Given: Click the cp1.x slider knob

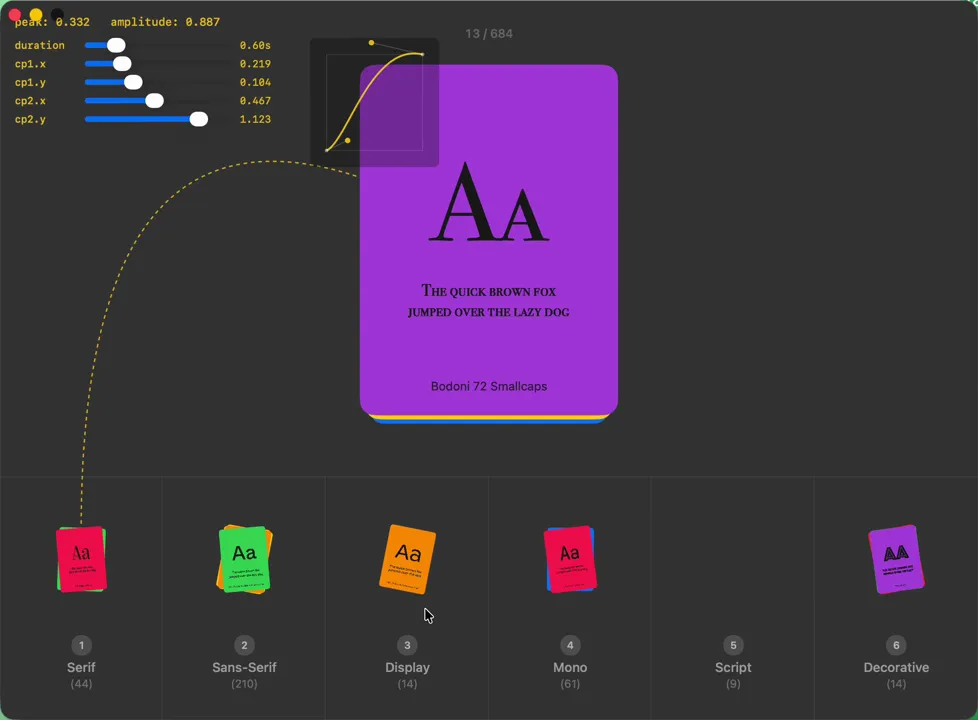Looking at the screenshot, I should pyautogui.click(x=122, y=64).
